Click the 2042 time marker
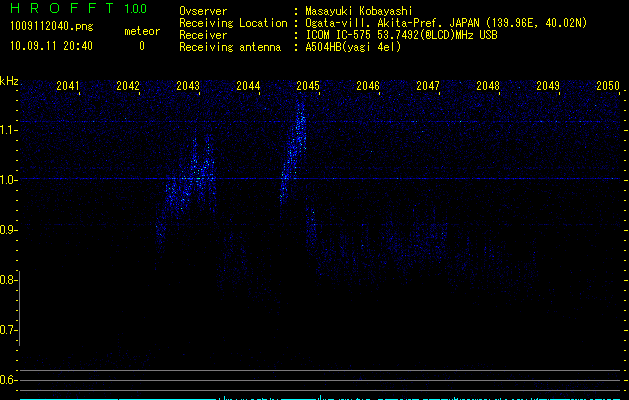Image resolution: width=629 pixels, height=400 pixels. pos(128,85)
